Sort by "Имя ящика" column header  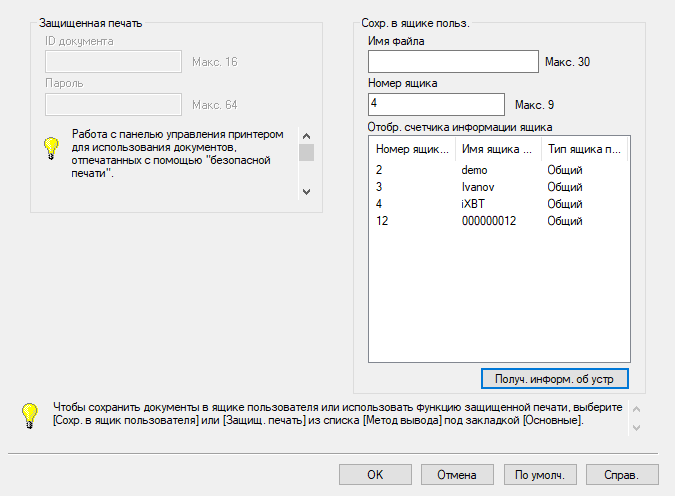pyautogui.click(x=497, y=149)
